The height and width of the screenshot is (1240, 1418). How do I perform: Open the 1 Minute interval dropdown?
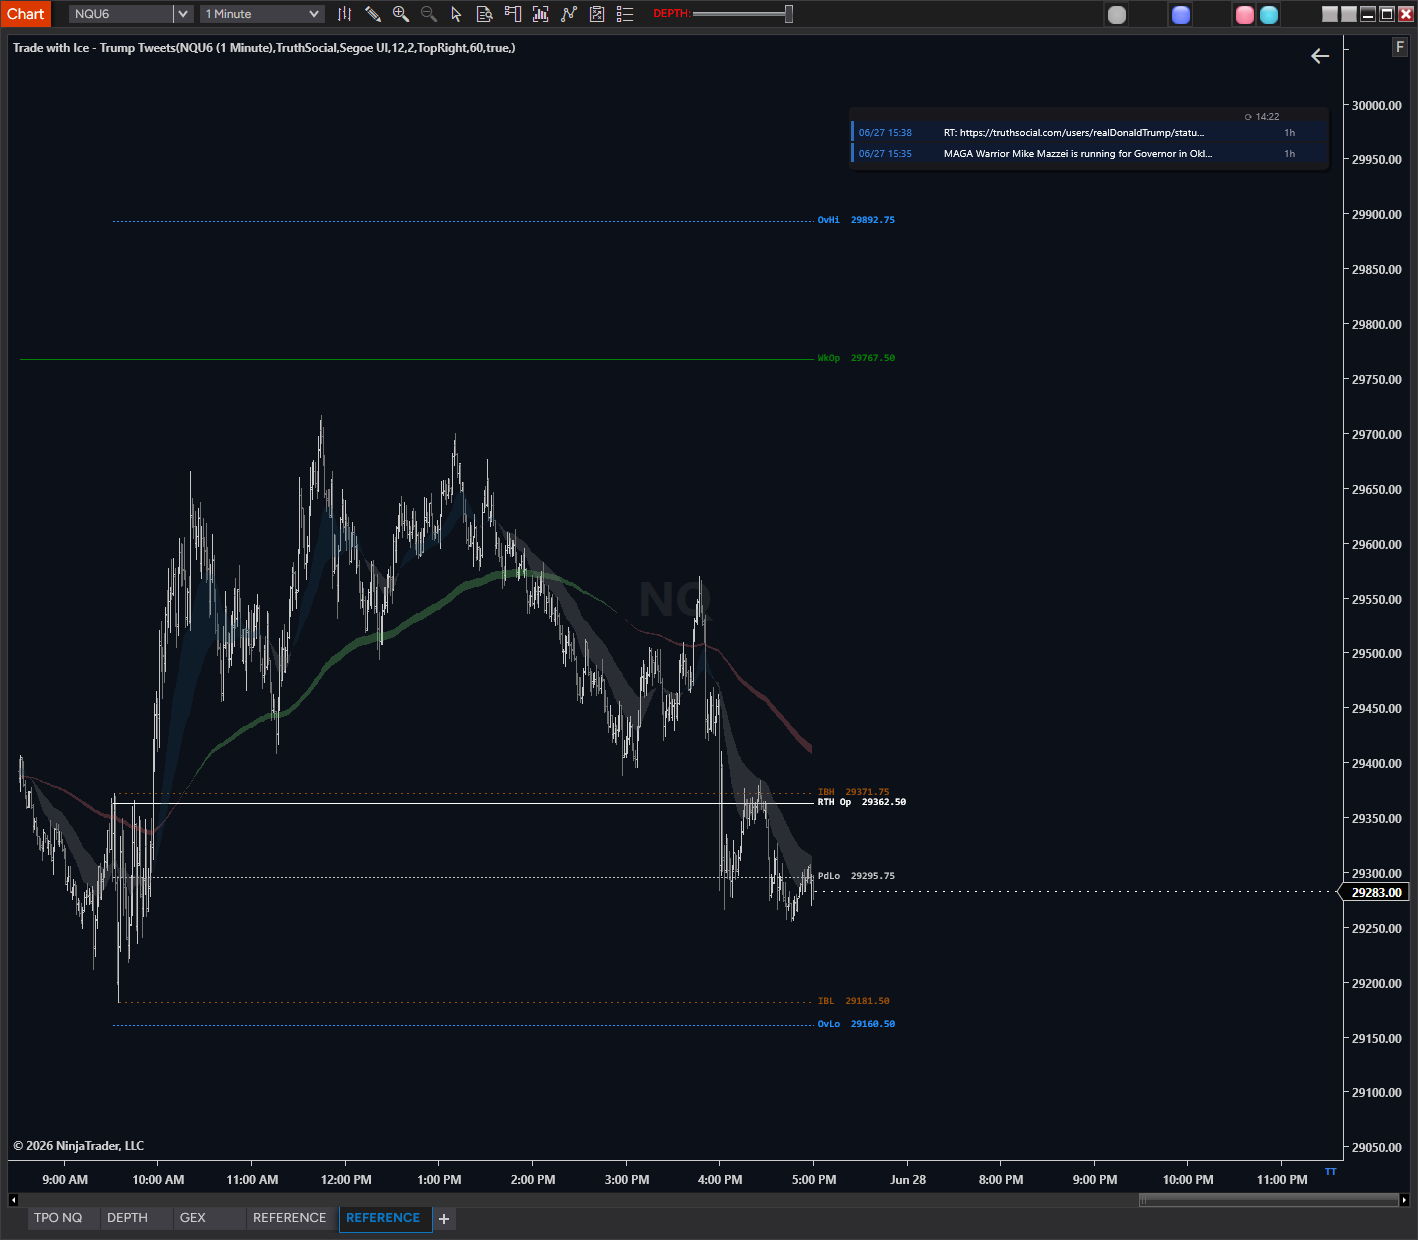click(x=262, y=14)
